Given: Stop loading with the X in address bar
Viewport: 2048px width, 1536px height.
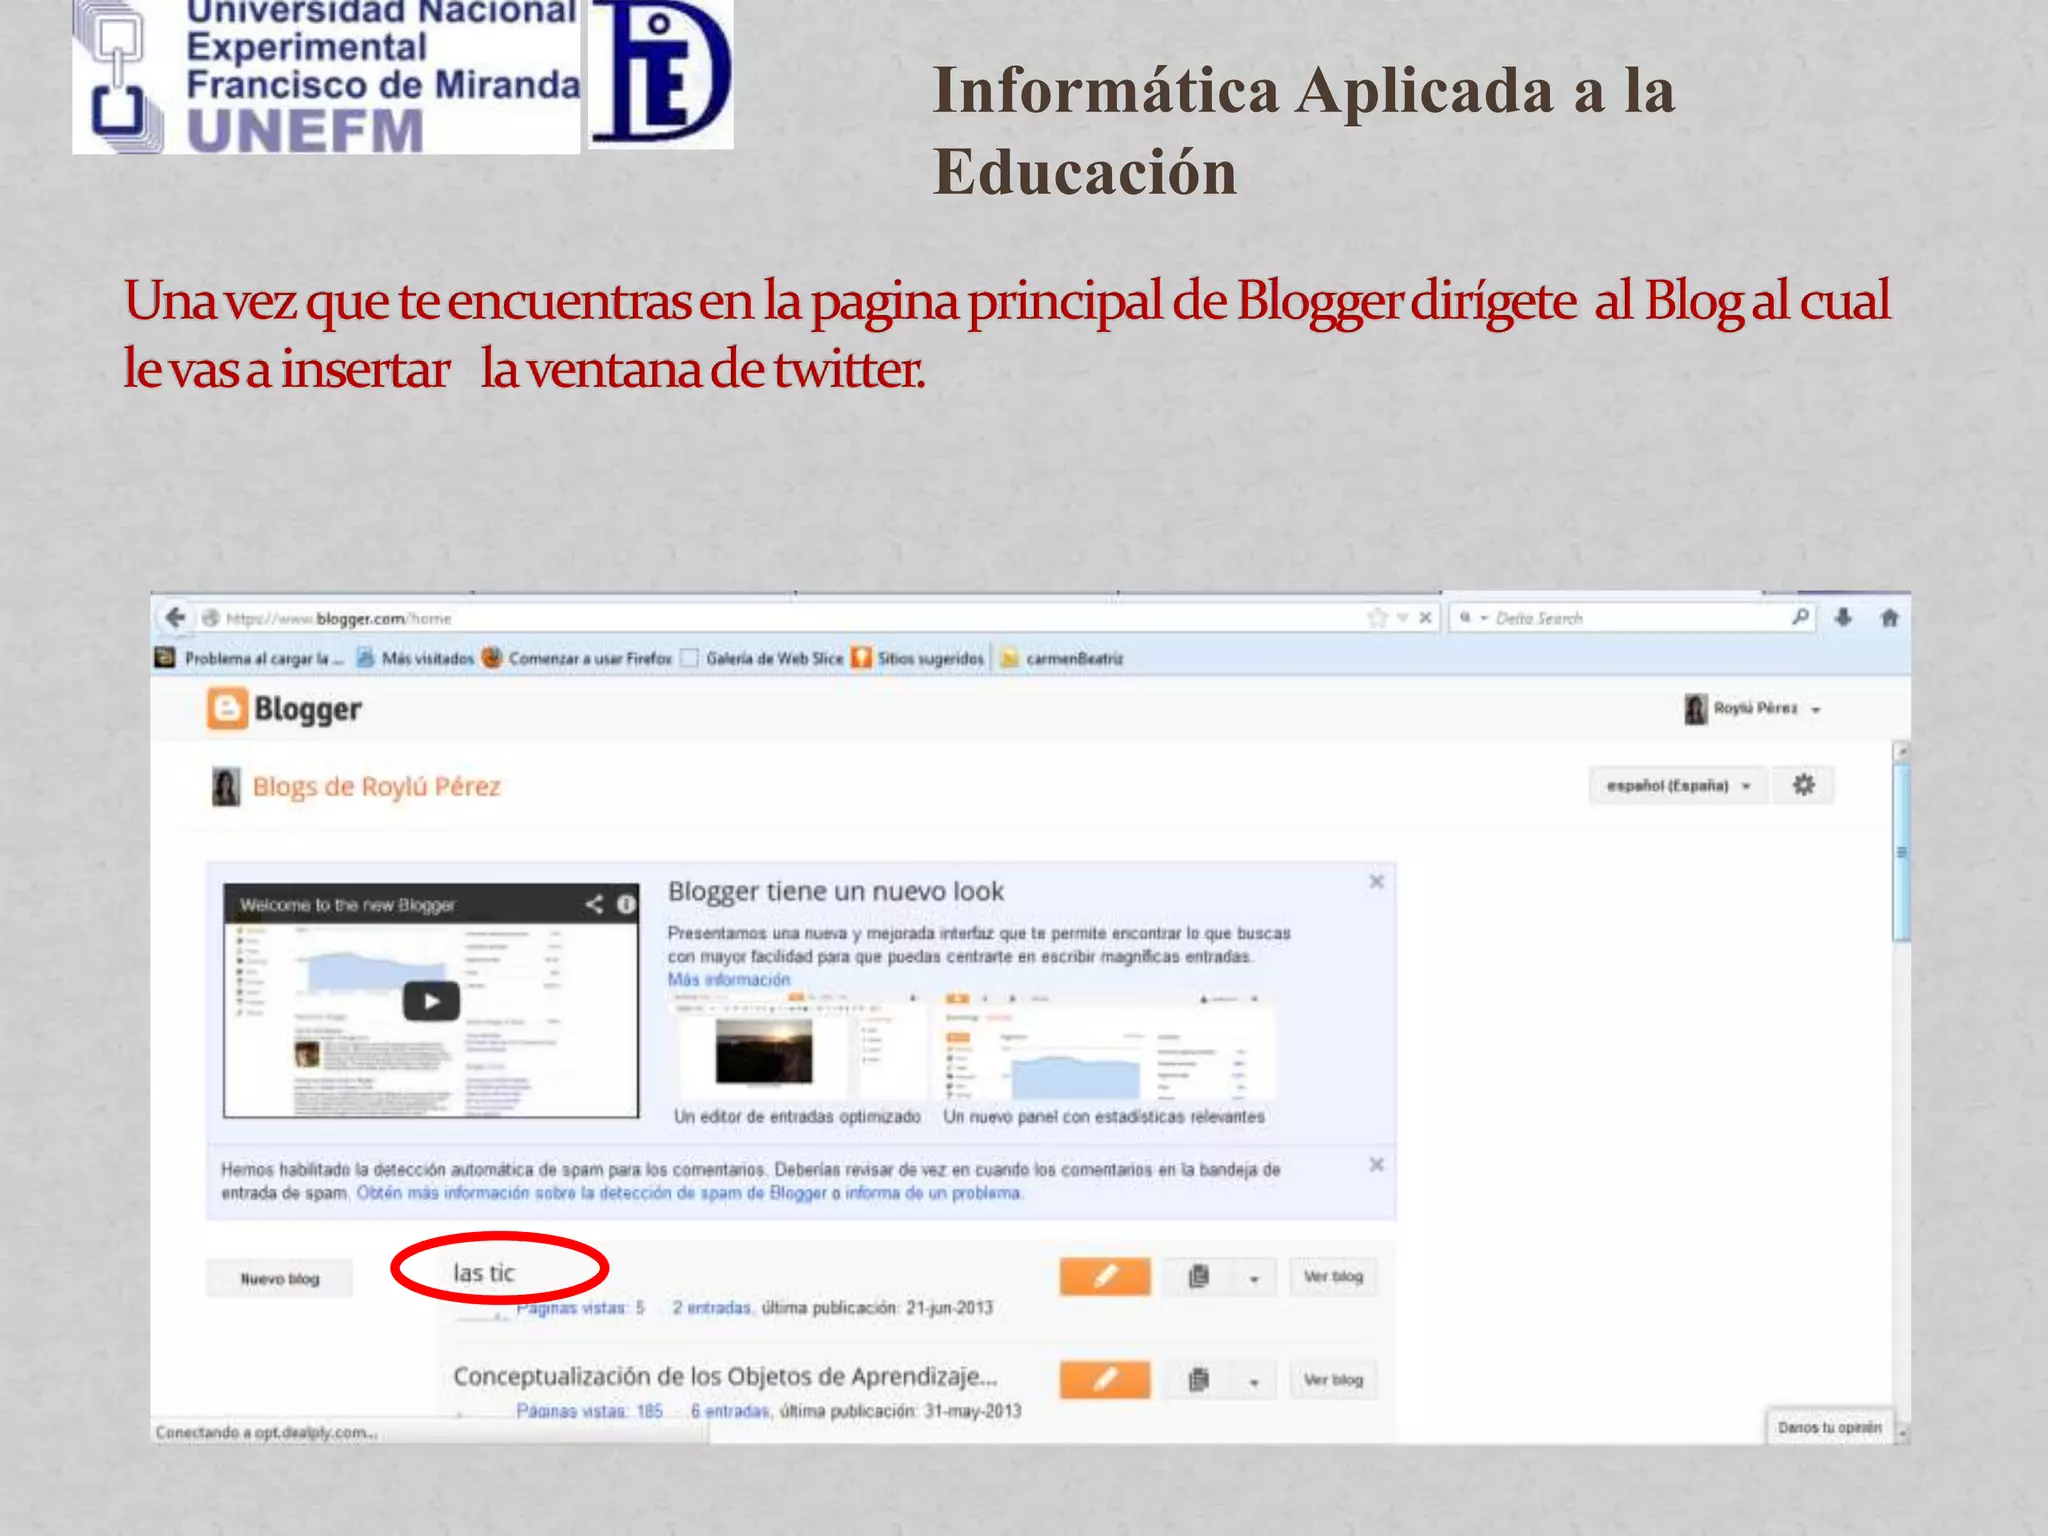Looking at the screenshot, I should [1425, 618].
